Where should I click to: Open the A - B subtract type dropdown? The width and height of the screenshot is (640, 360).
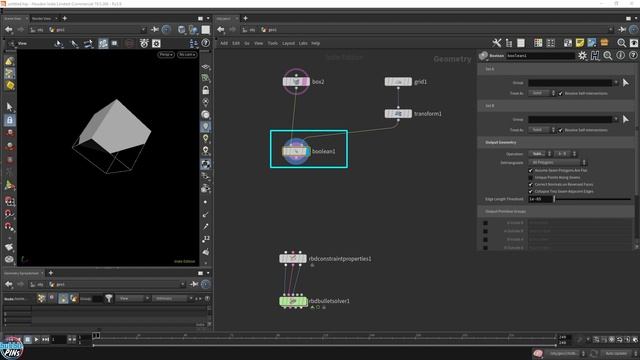click(565, 154)
